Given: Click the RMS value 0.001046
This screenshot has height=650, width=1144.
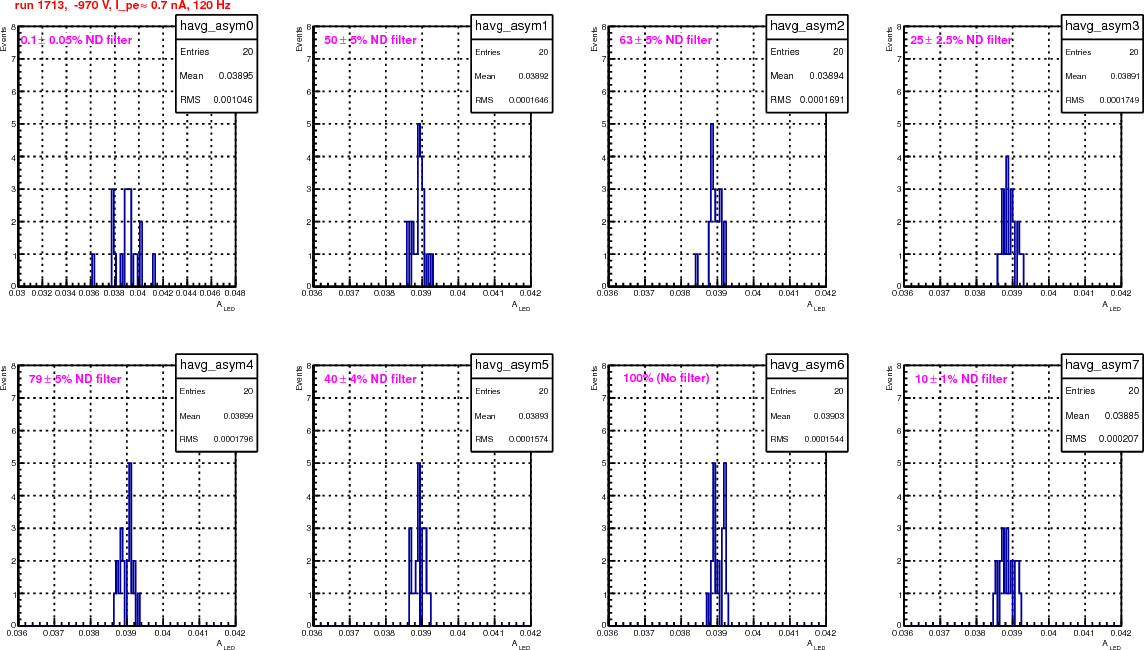Looking at the screenshot, I should (x=233, y=100).
